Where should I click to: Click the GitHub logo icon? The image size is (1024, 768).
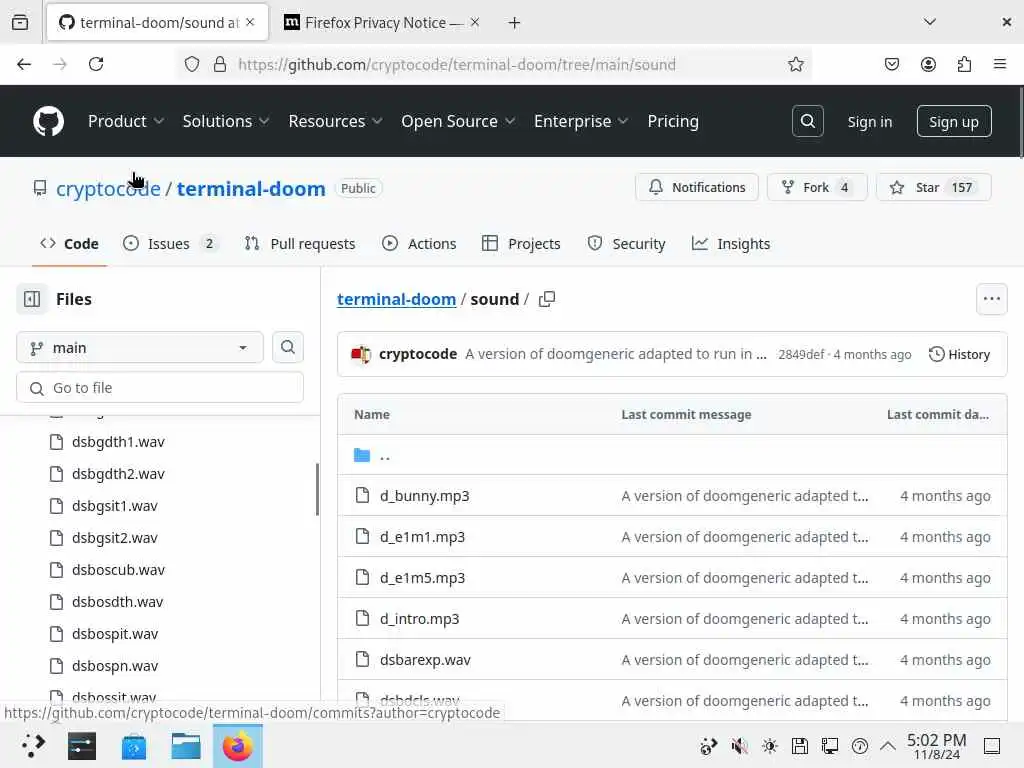(x=48, y=121)
